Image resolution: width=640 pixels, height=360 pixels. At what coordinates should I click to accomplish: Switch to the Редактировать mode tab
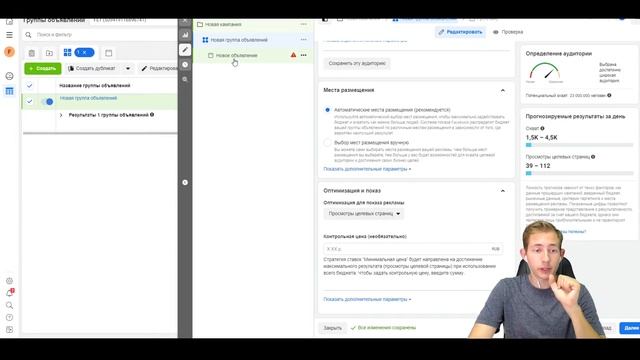pyautogui.click(x=460, y=32)
